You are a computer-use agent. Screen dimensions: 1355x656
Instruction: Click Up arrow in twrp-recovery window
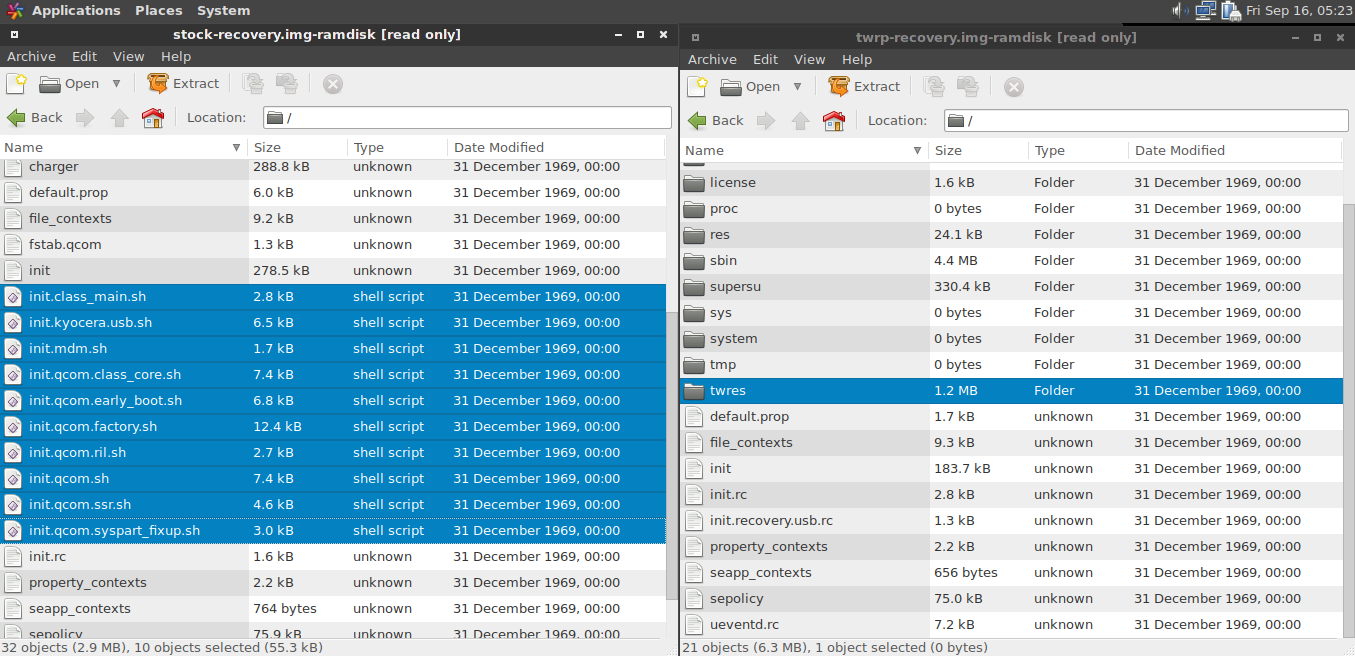click(x=800, y=121)
